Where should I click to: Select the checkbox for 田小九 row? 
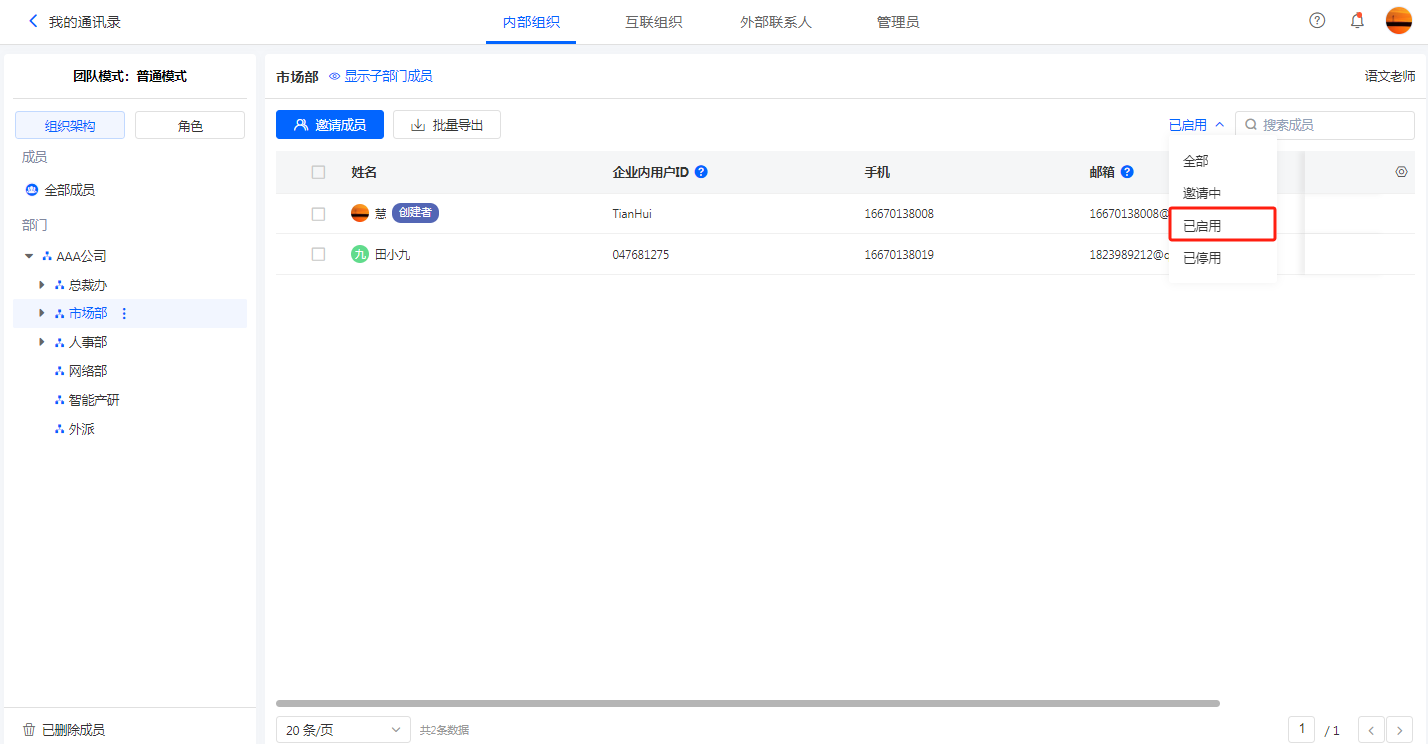[x=318, y=255]
